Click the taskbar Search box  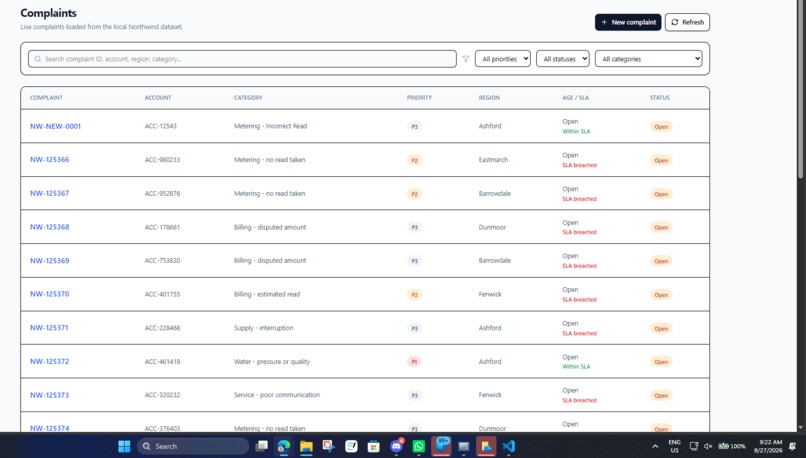(193, 446)
